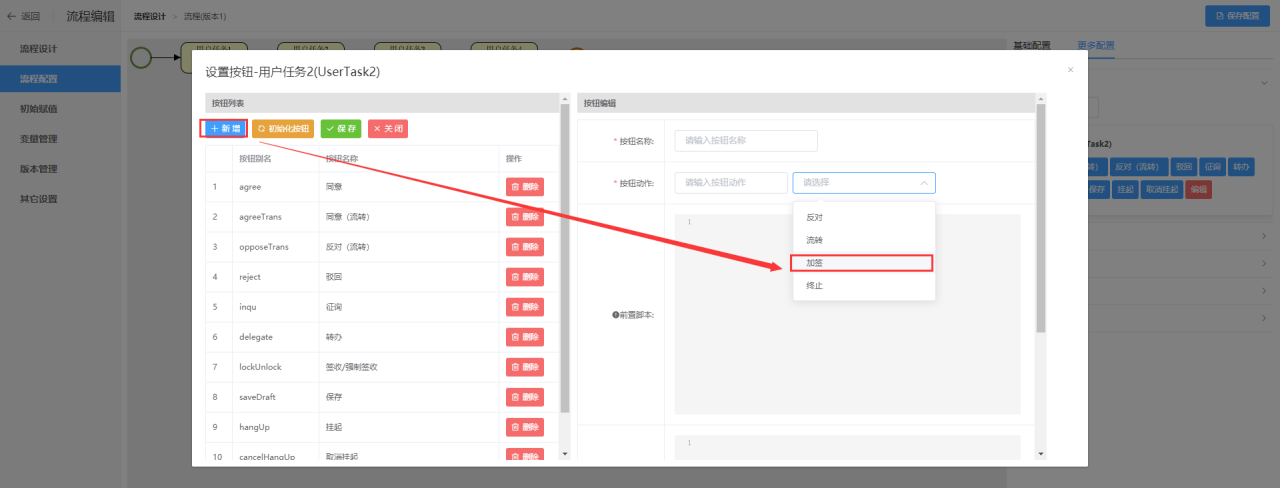This screenshot has height=488, width=1280.
Task: Go back with the 返回 arrow
Action: pos(24,16)
